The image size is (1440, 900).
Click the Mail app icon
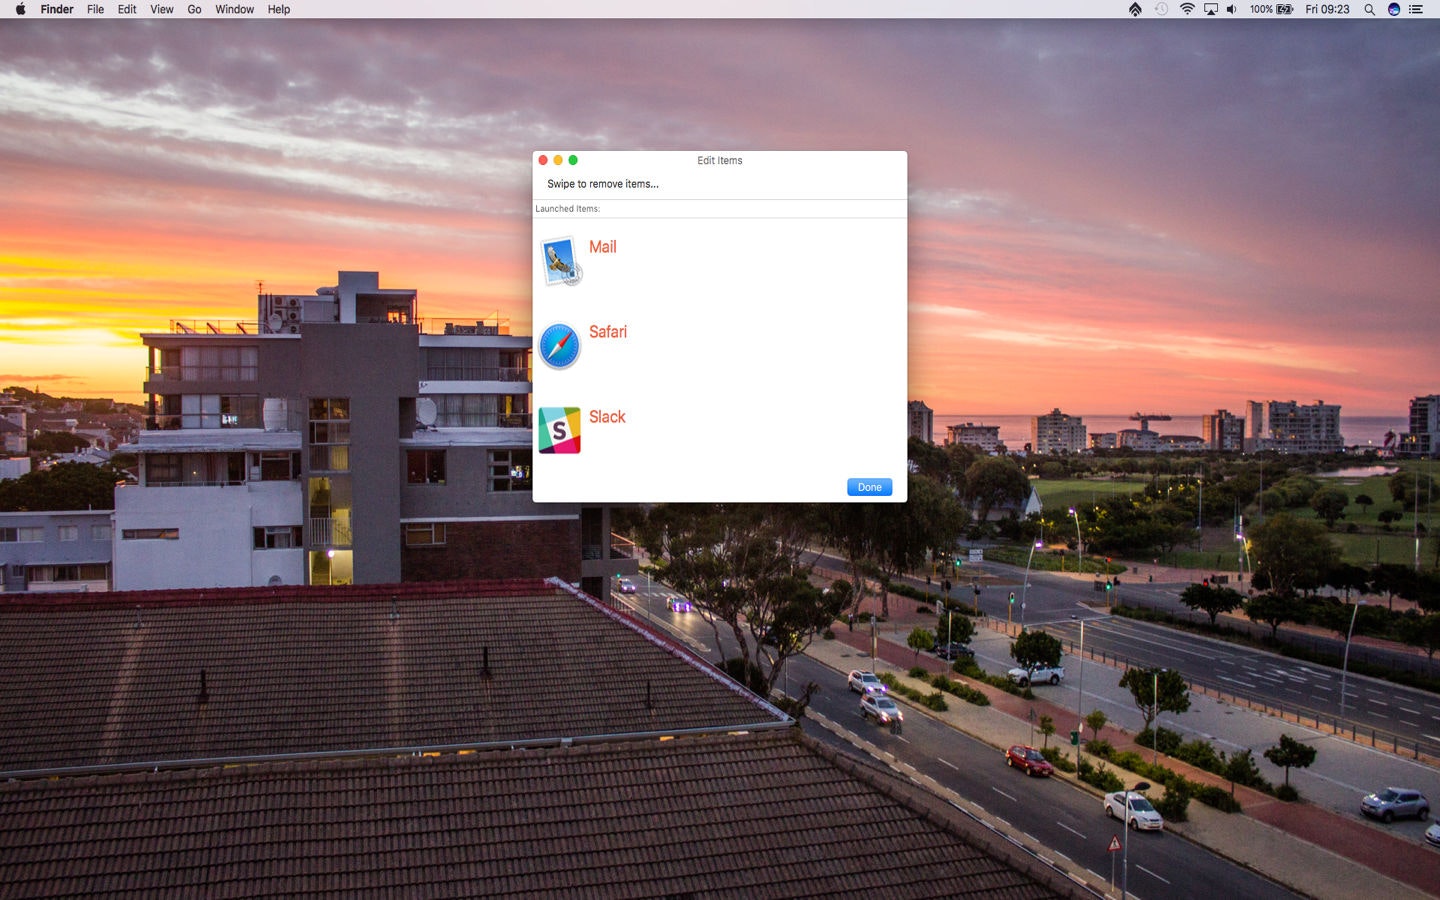pos(560,261)
